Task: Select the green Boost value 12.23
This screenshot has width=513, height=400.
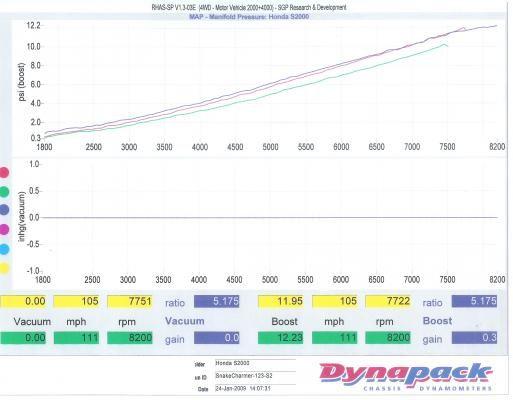Action: pos(281,338)
